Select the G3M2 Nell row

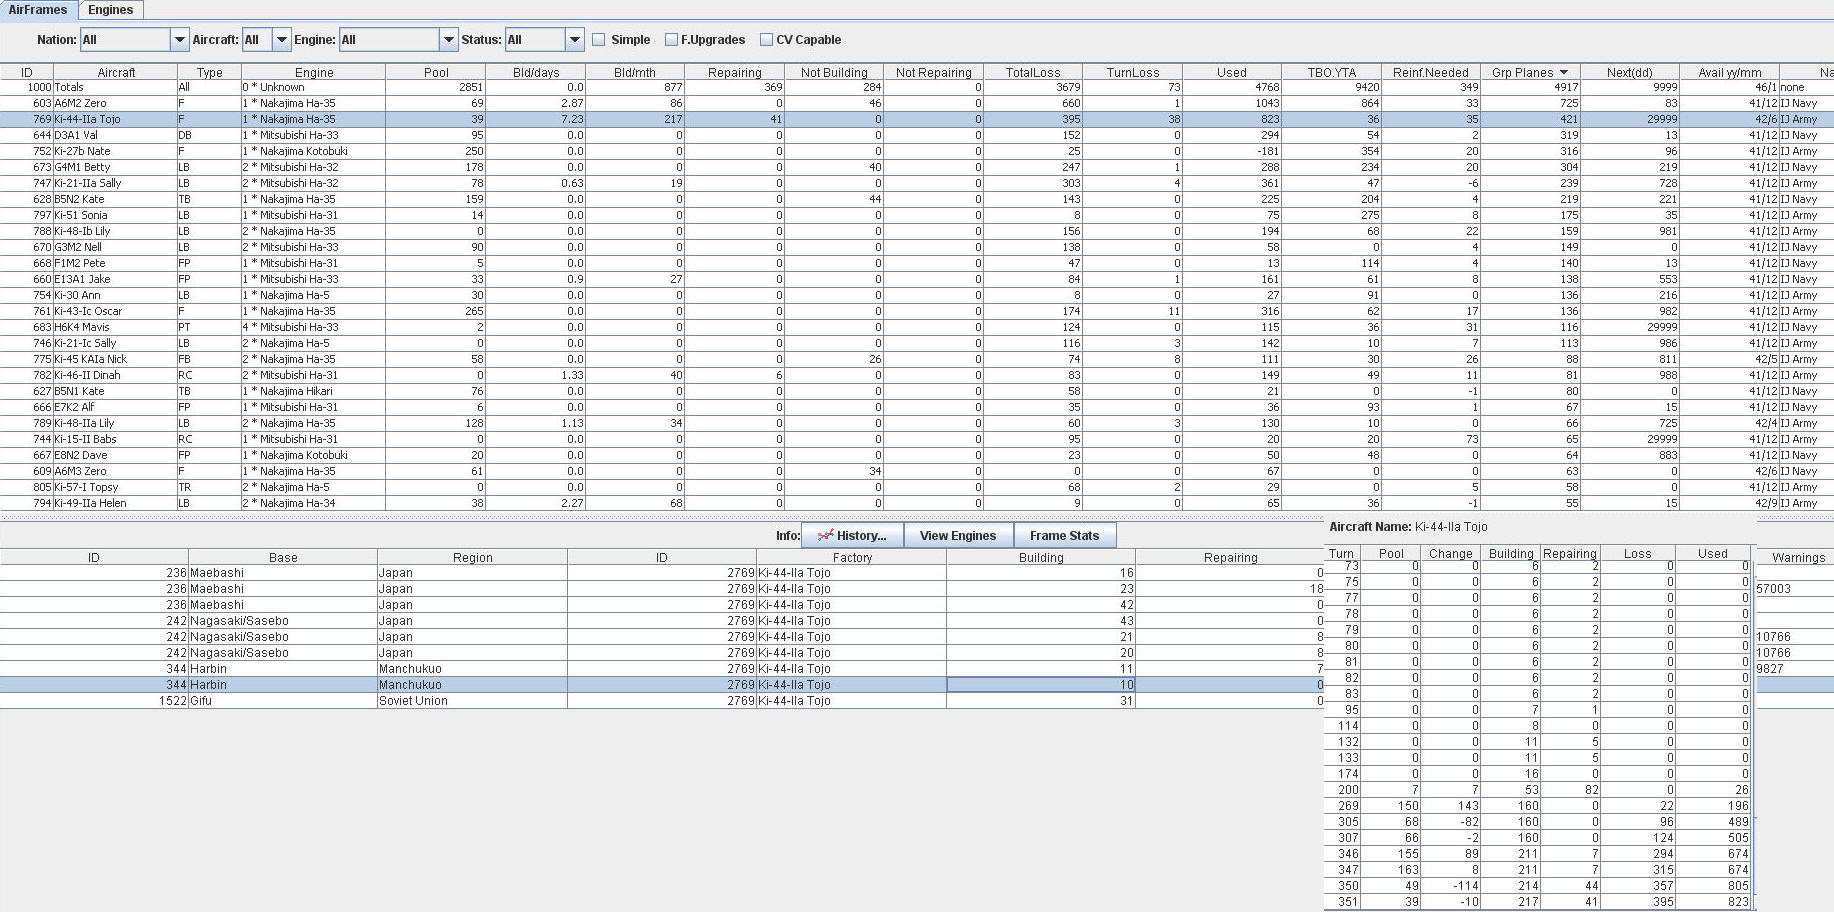coord(917,247)
